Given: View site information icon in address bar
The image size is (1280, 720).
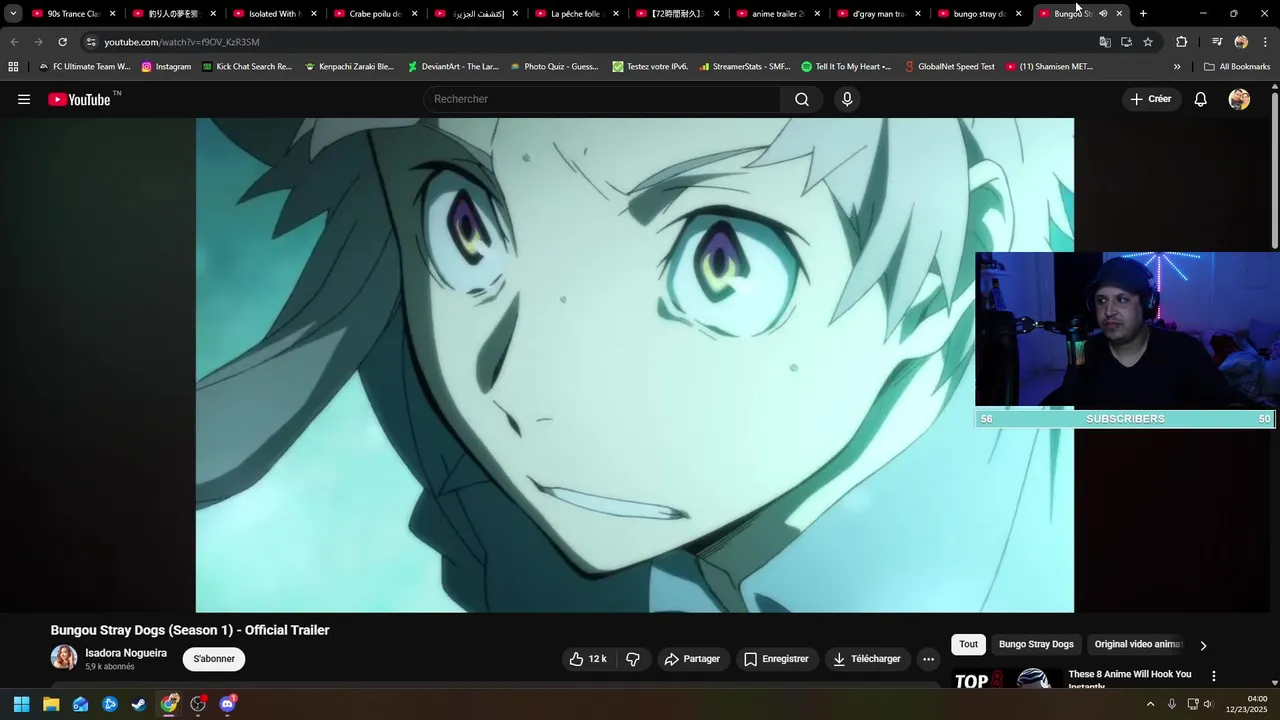Looking at the screenshot, I should [91, 42].
